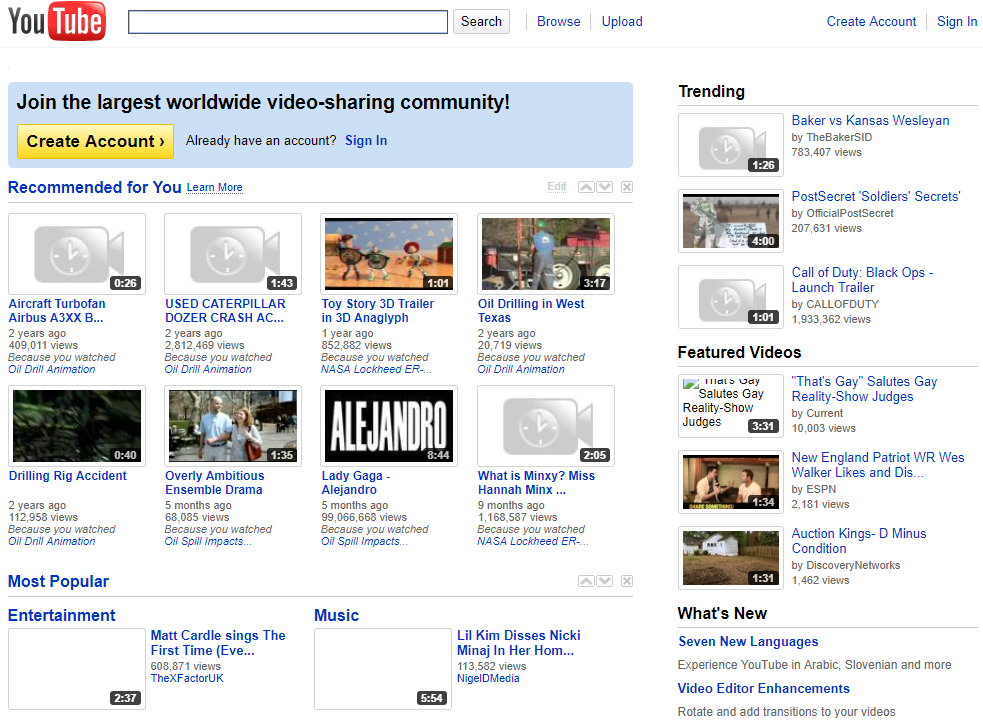This screenshot has height=720, width=983.
Task: Open Drilling Rig Accident title link
Action: [x=68, y=475]
